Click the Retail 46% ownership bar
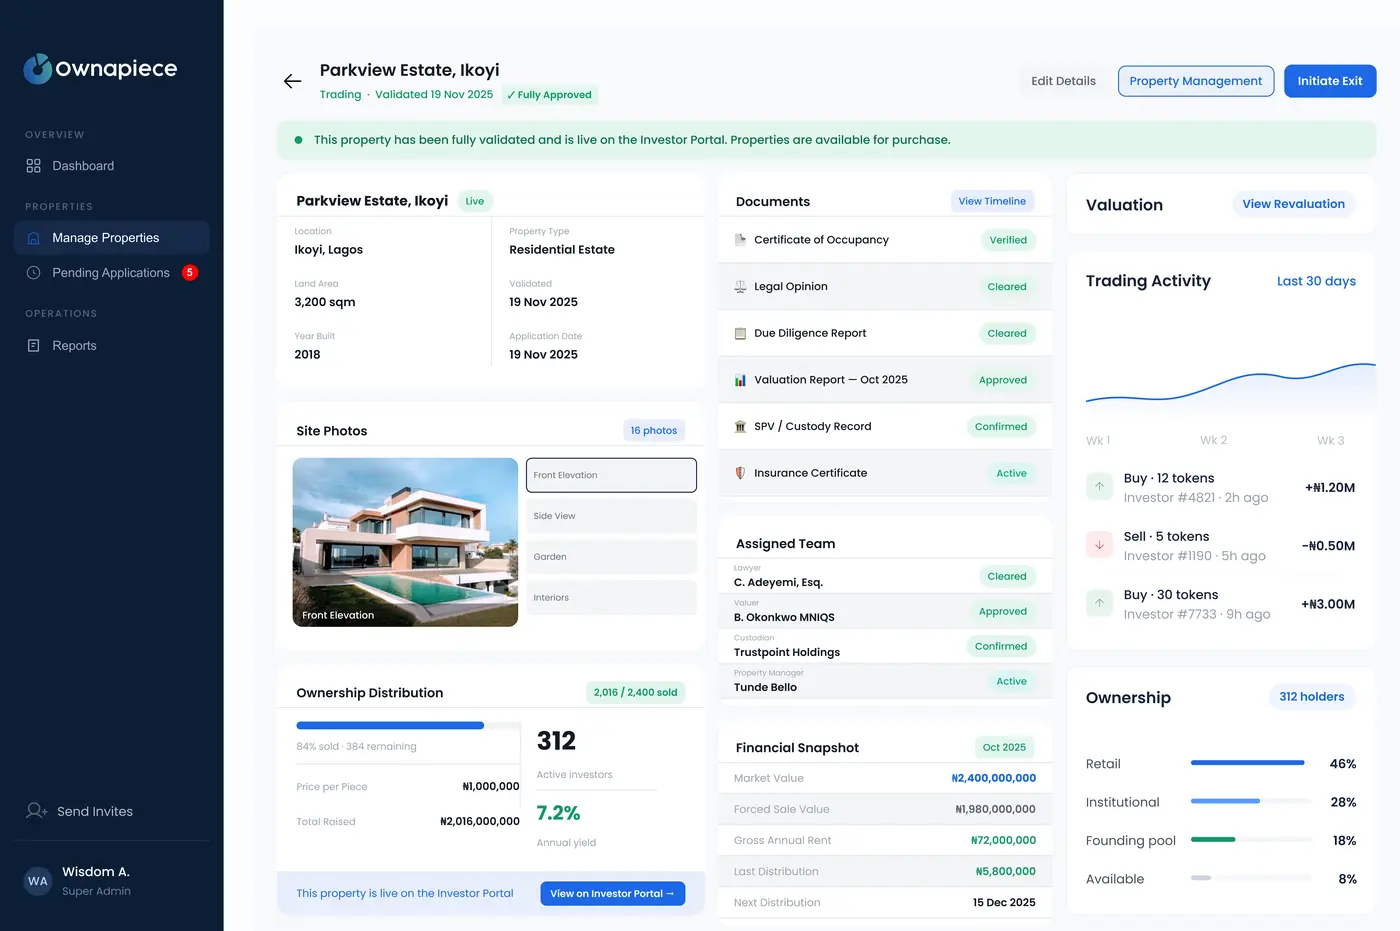 (x=1250, y=763)
